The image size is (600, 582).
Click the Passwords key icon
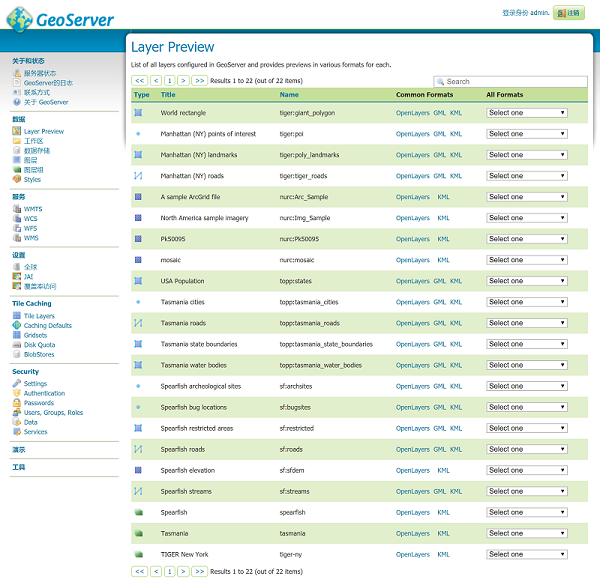pos(16,403)
